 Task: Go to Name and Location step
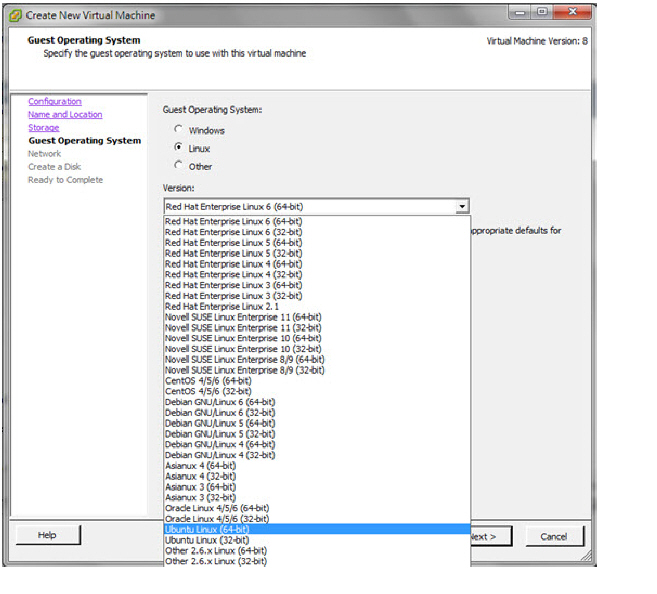click(x=65, y=114)
